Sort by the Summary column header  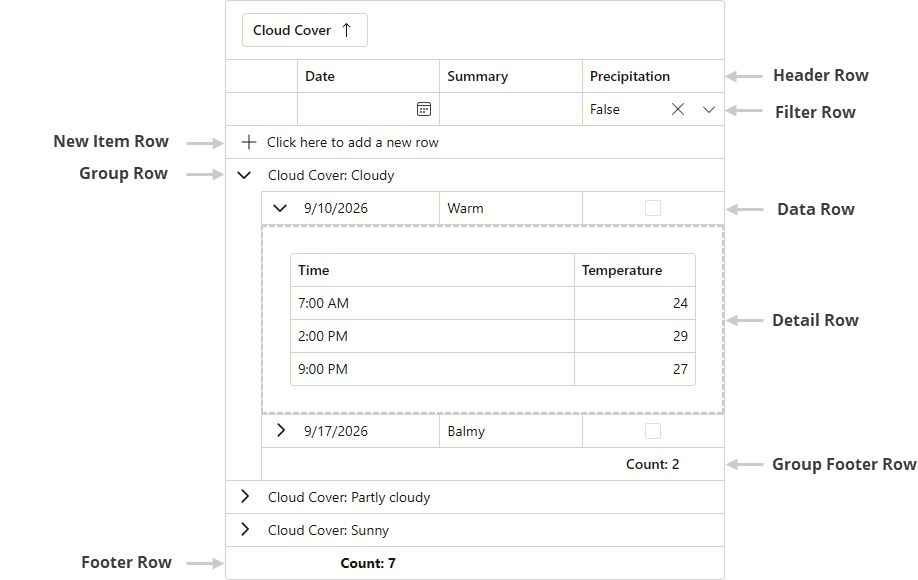(x=511, y=76)
